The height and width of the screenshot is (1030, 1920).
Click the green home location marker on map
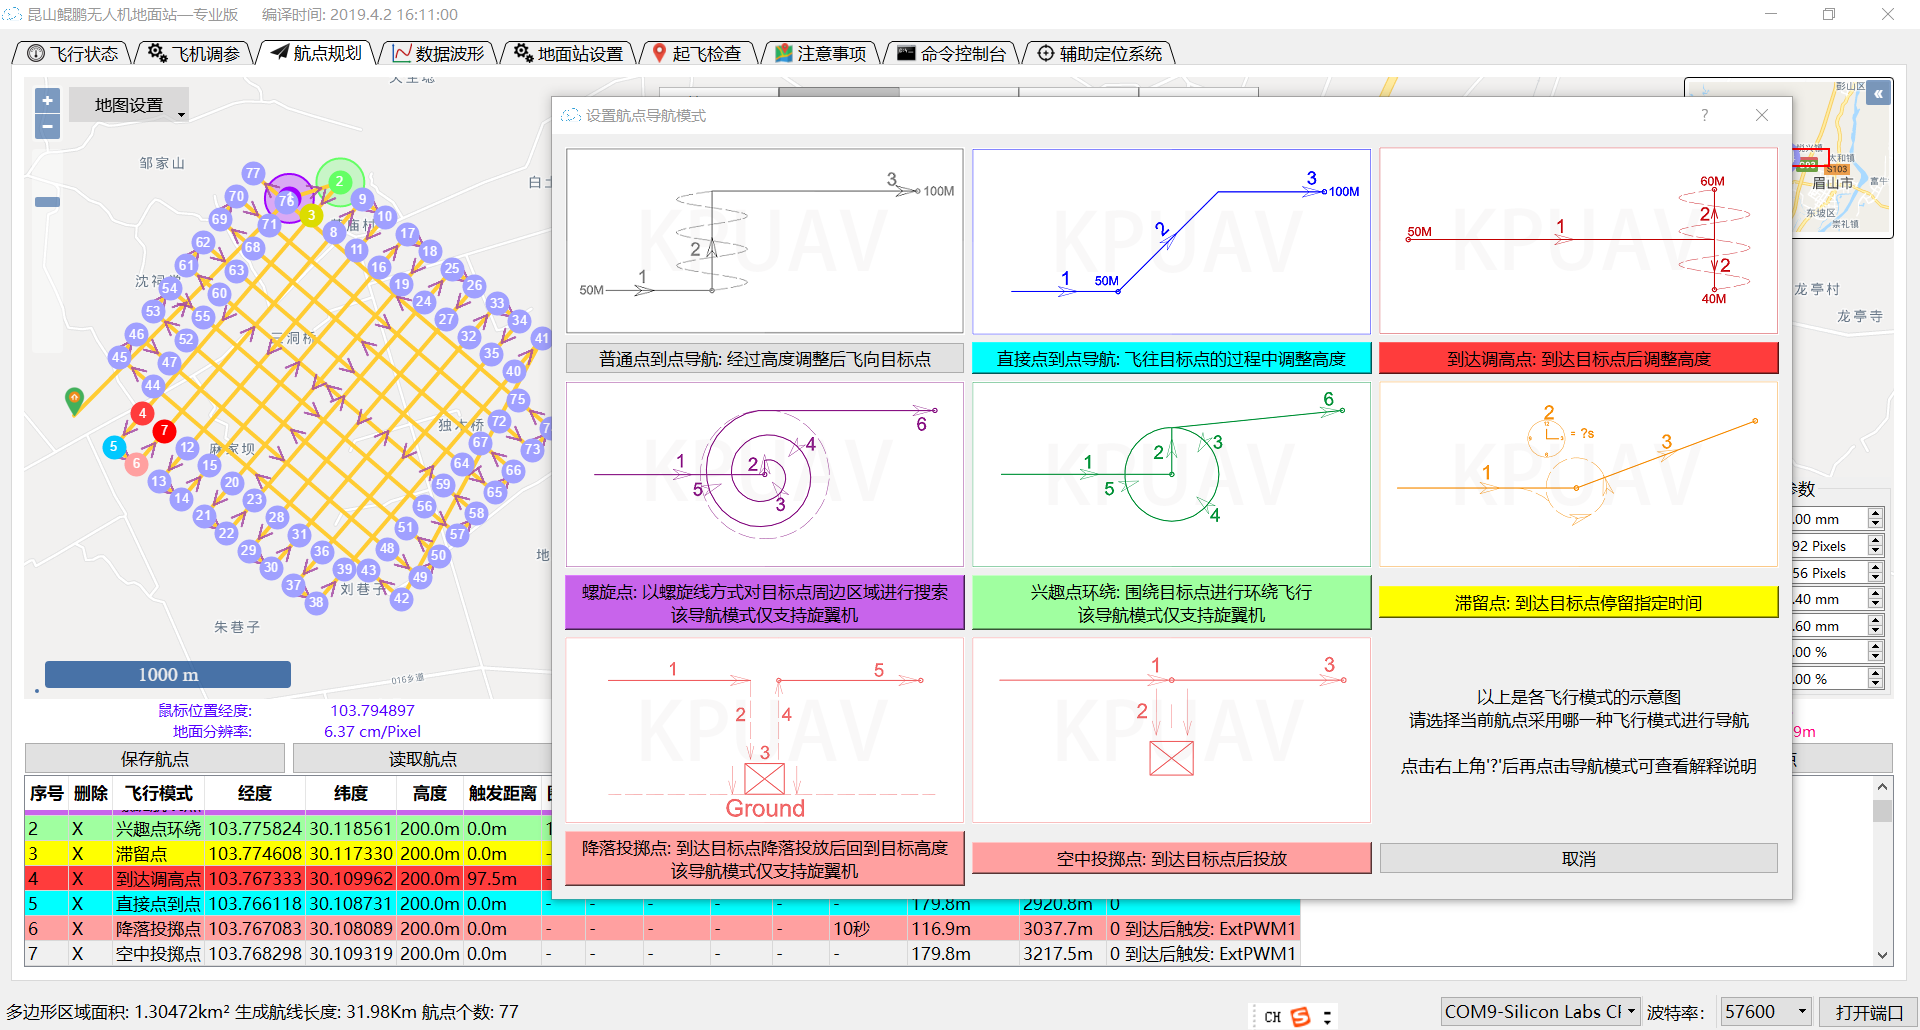(74, 400)
